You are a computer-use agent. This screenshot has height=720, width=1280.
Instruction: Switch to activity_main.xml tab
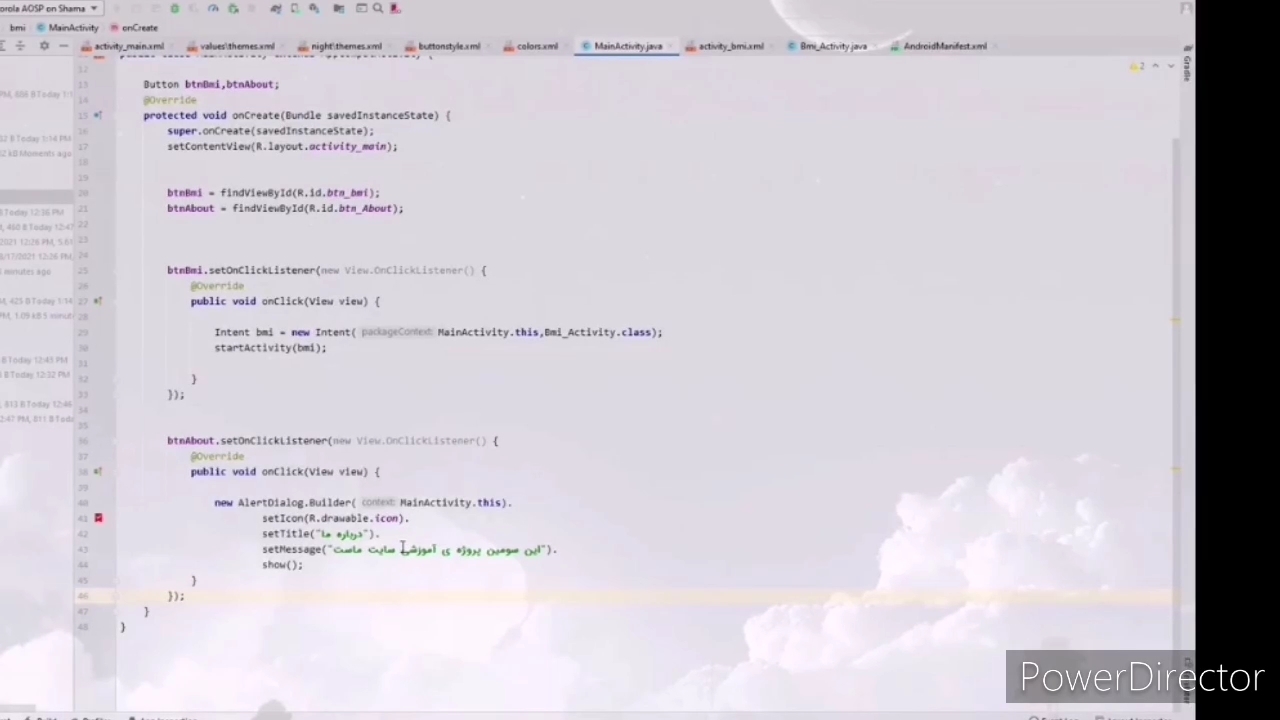128,46
